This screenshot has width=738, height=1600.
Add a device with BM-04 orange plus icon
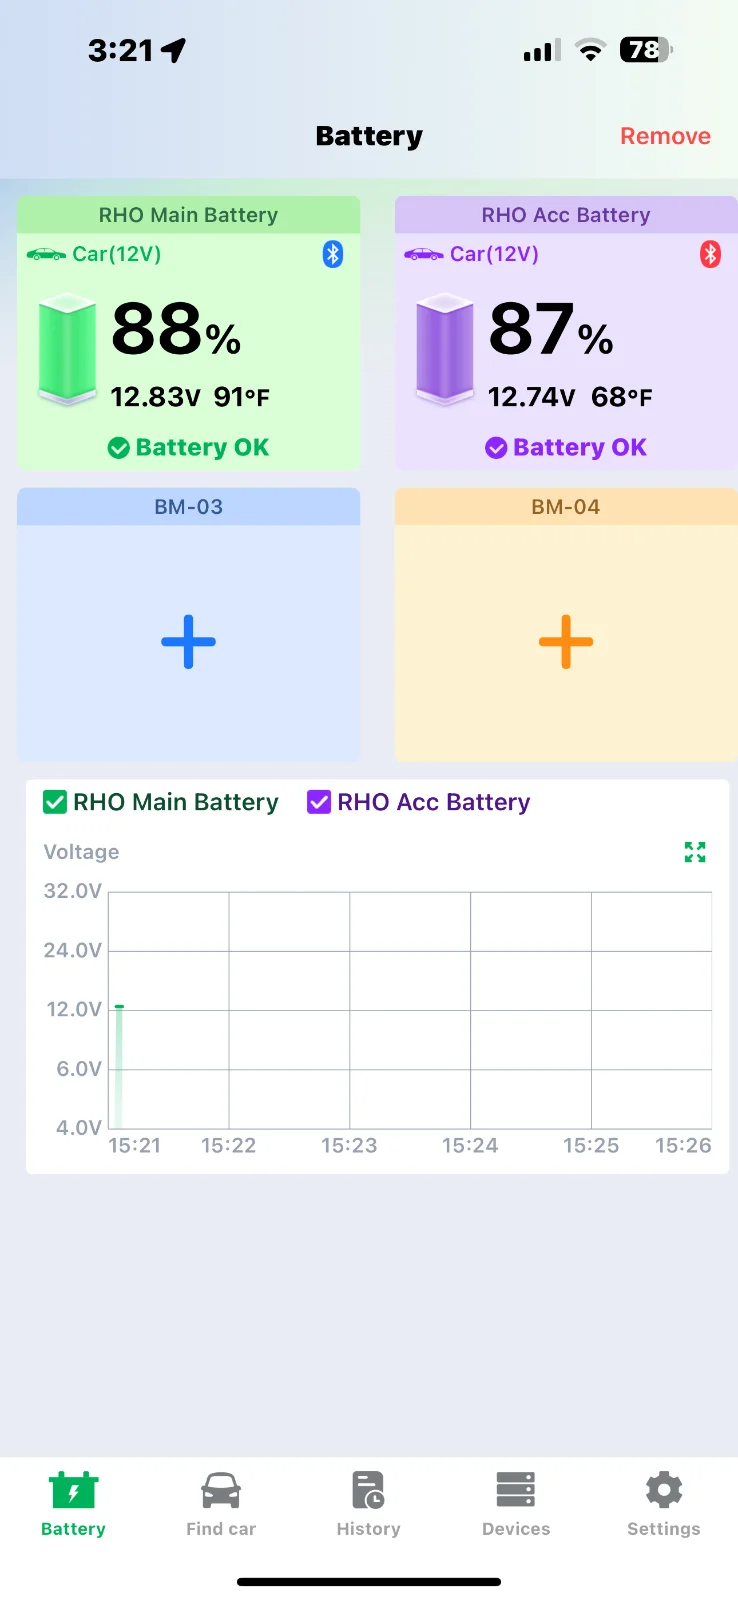566,642
